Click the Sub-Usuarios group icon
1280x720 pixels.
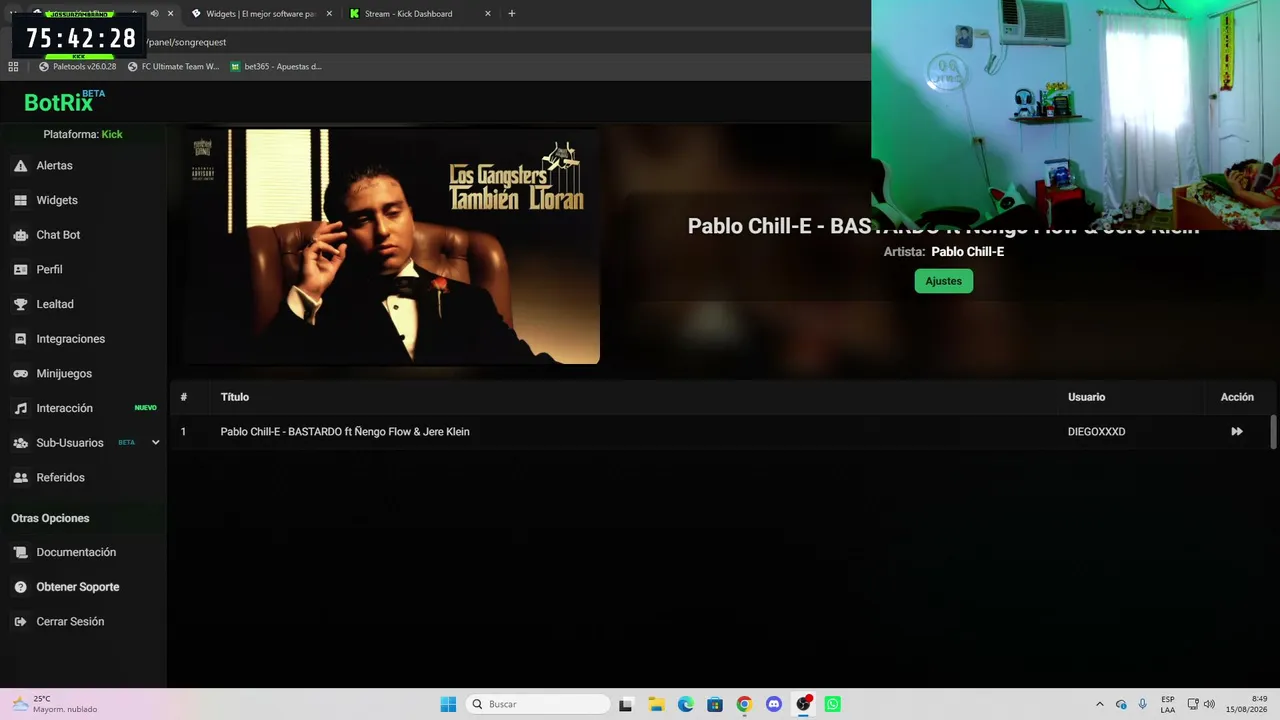point(20,443)
